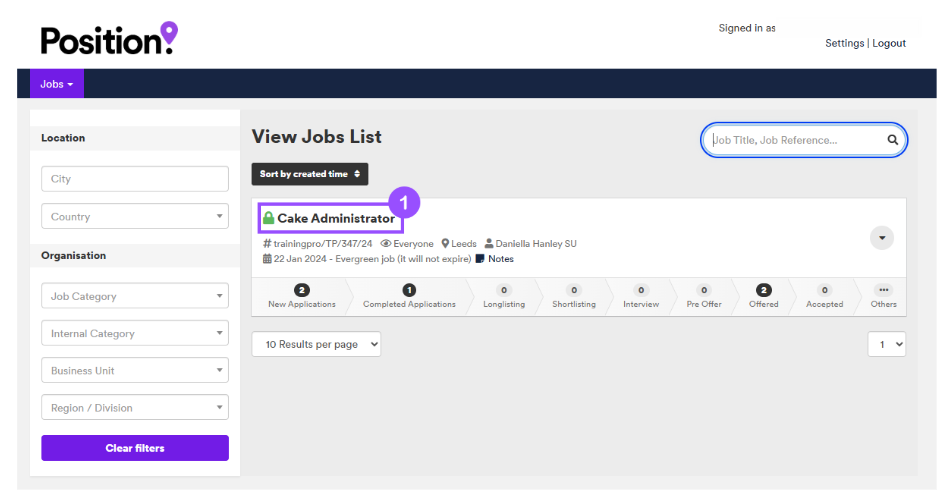Image resolution: width=947 pixels, height=496 pixels.
Task: Click the search magnifier icon
Action: click(892, 140)
